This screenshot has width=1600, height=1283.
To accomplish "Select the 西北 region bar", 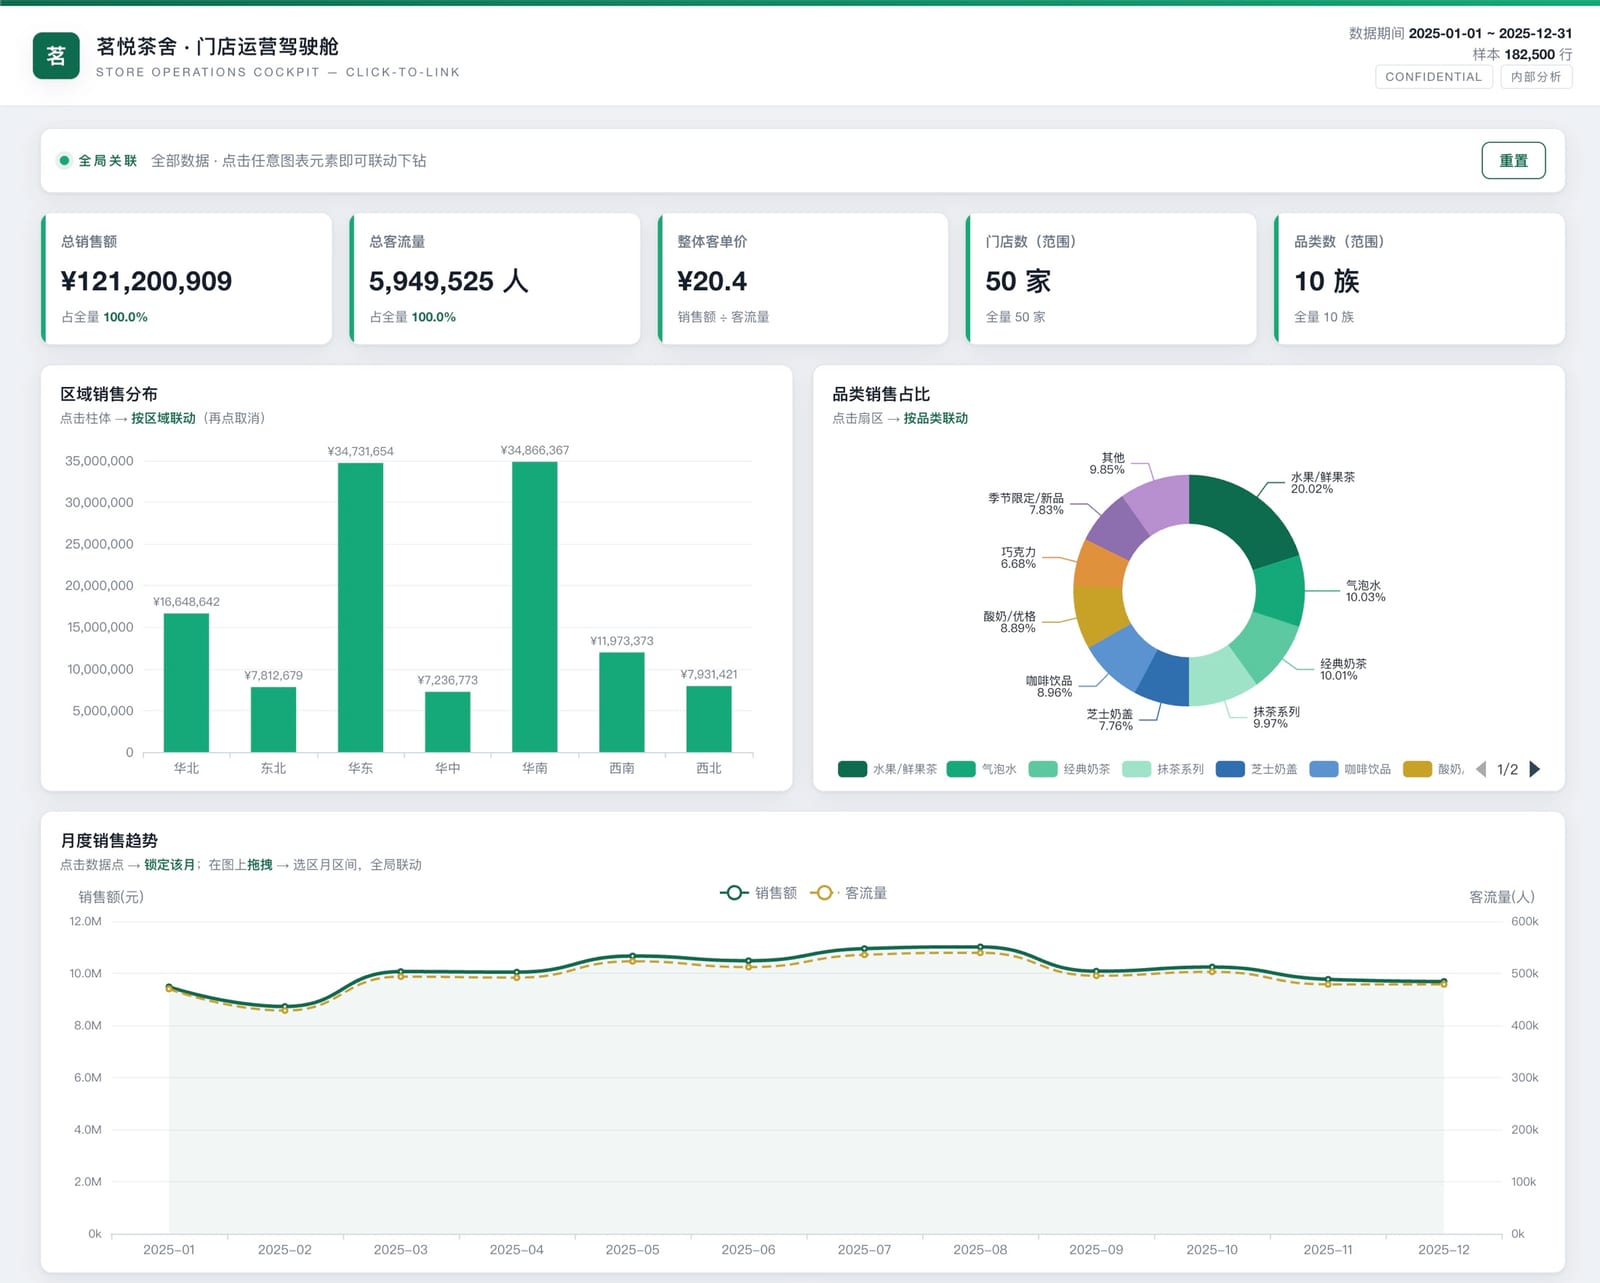I will point(708,719).
